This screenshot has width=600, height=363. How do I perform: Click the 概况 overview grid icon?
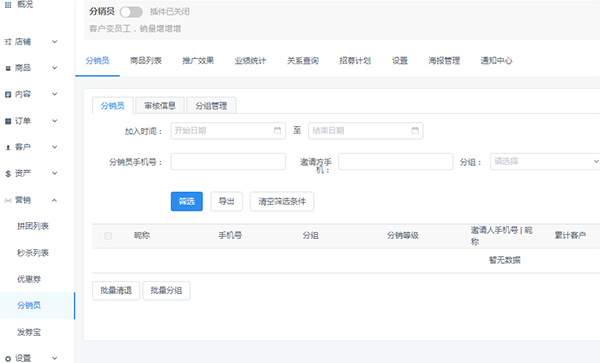click(x=8, y=5)
